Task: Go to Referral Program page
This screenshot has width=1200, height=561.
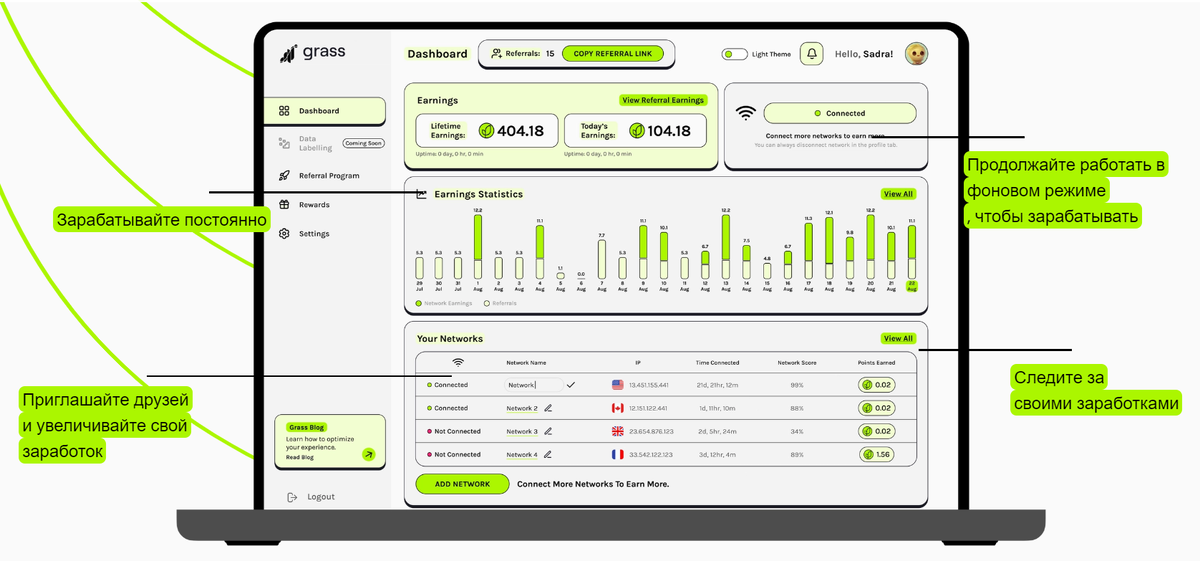Action: click(x=329, y=176)
